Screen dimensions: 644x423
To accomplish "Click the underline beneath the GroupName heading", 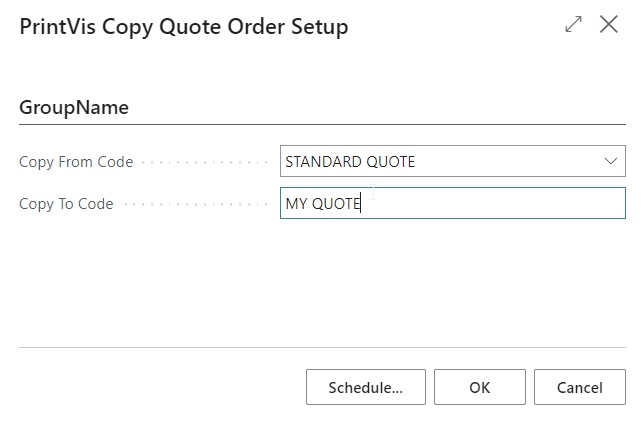I will coord(320,124).
